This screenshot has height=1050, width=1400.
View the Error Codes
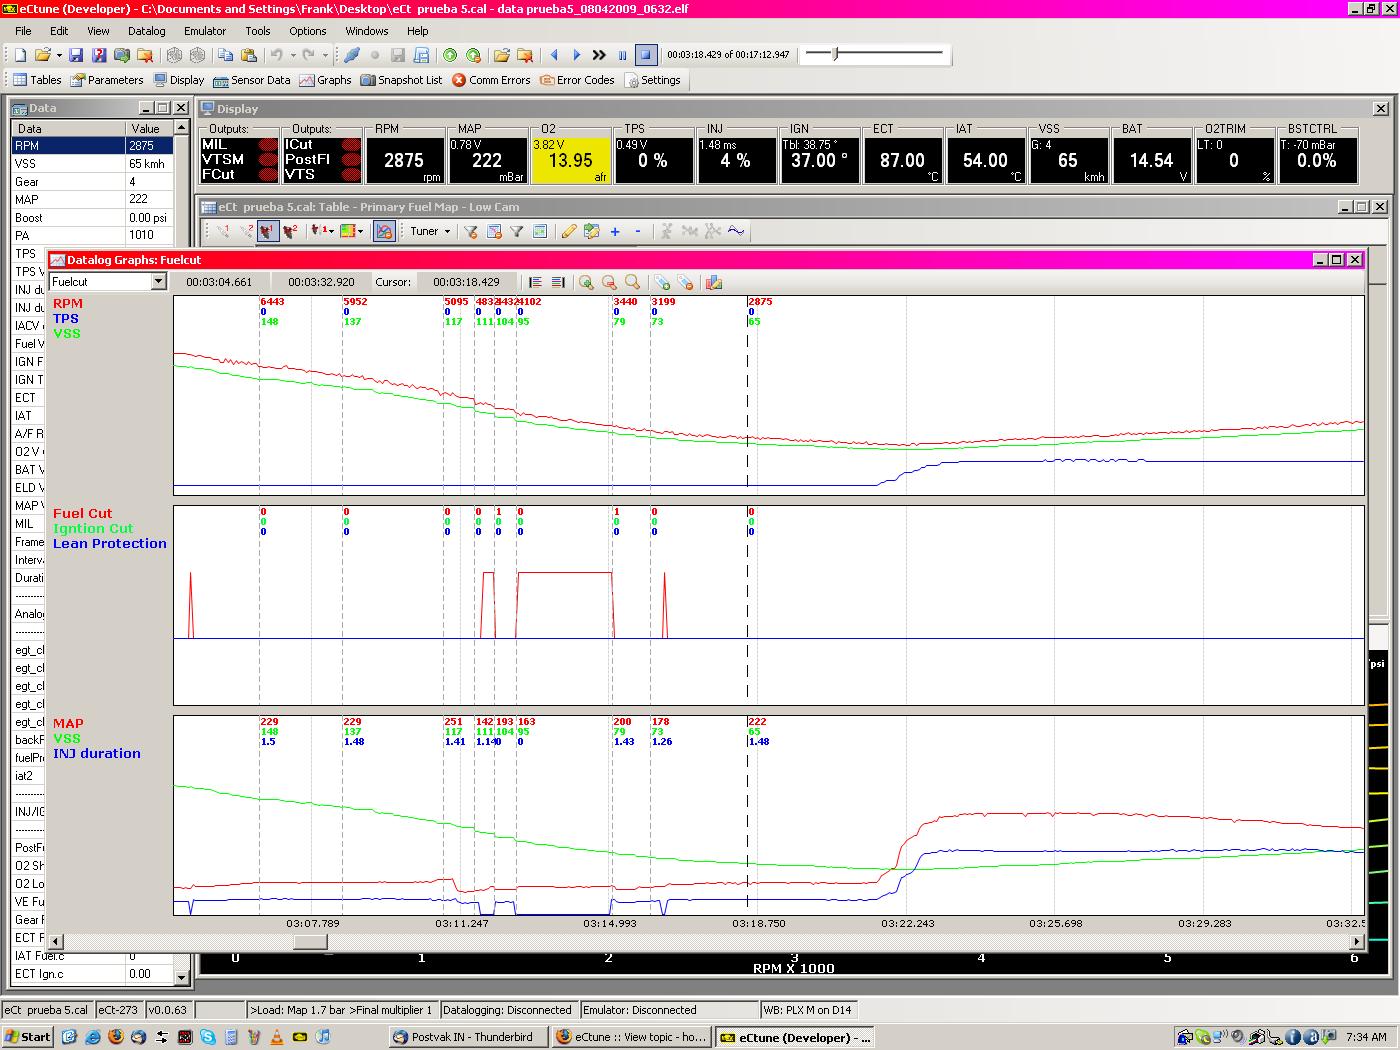[x=577, y=80]
